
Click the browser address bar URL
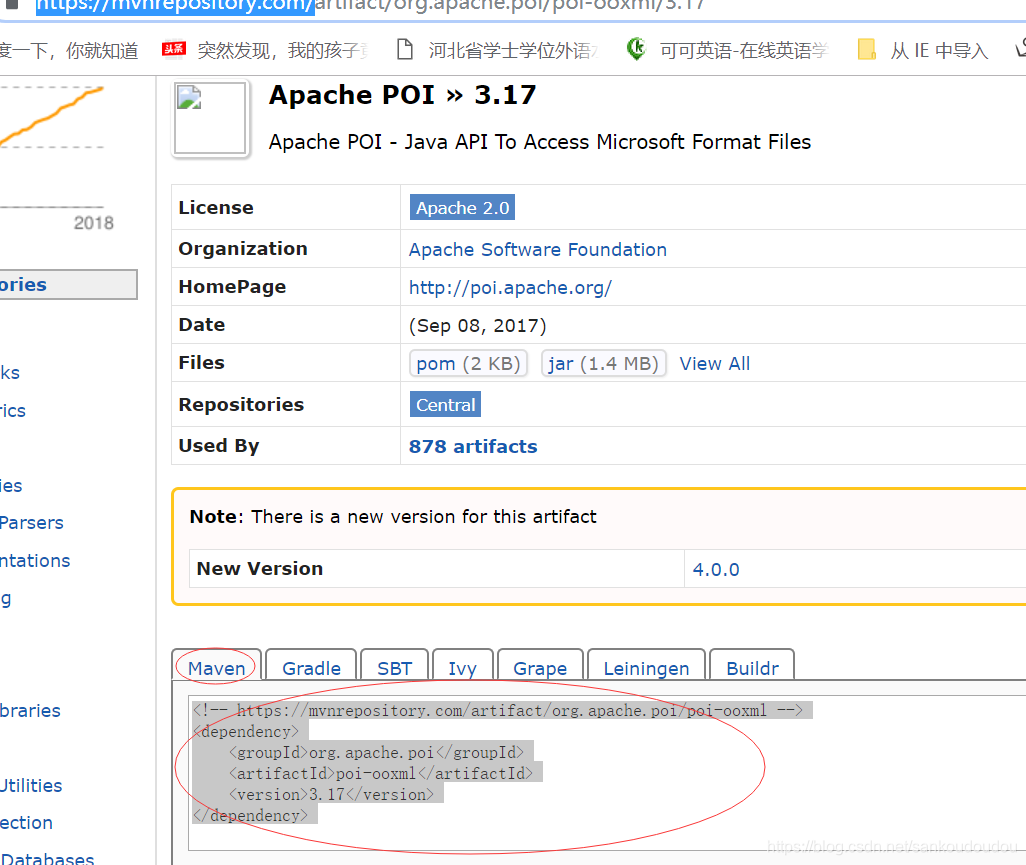[x=370, y=6]
